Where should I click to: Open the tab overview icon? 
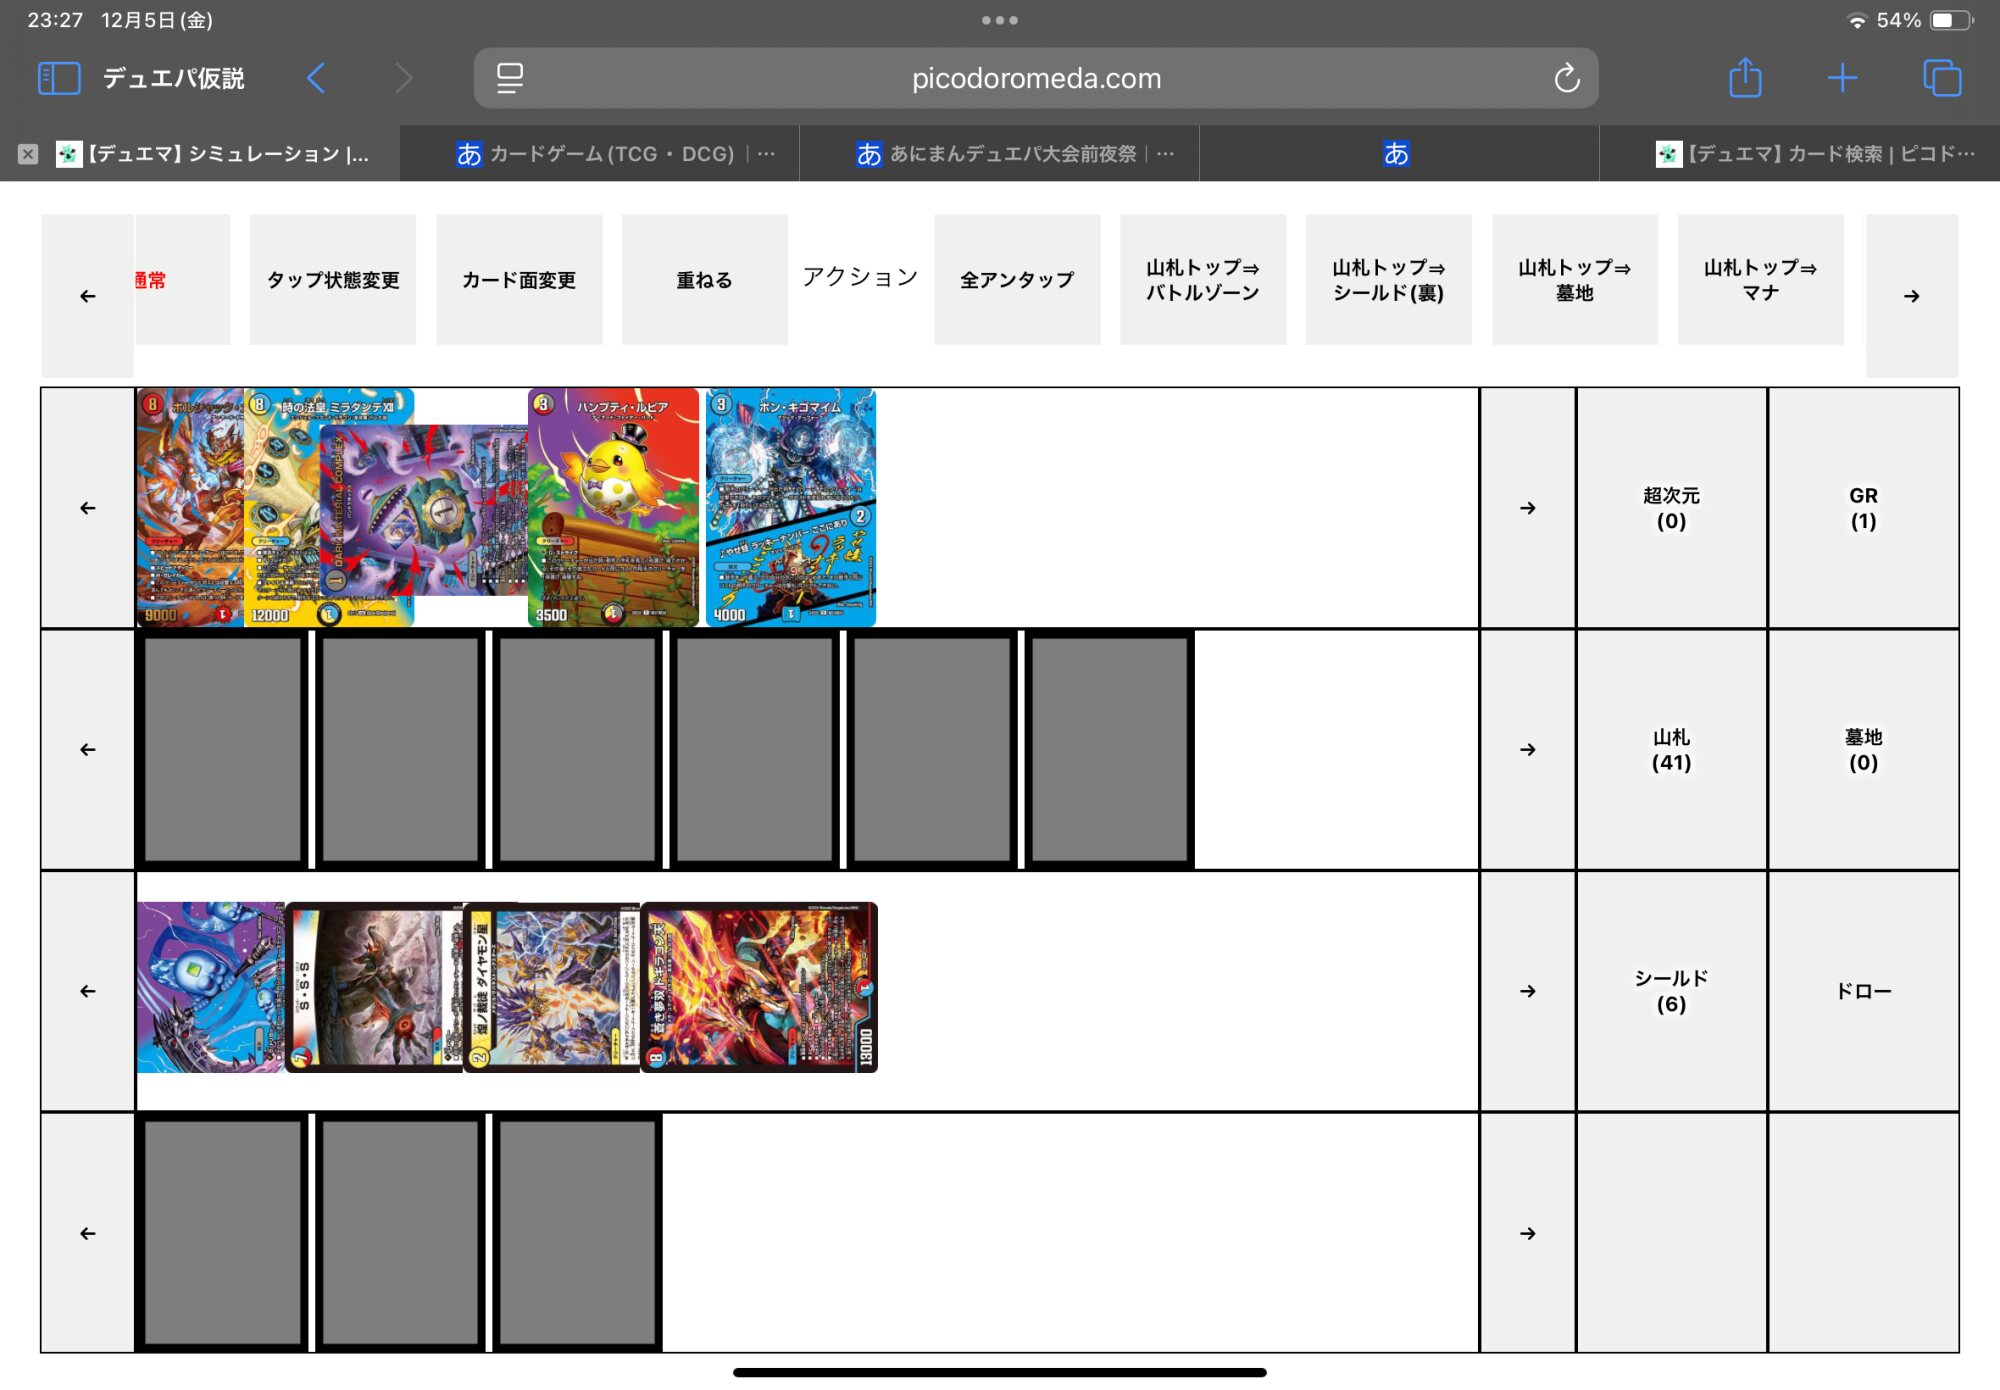click(x=1941, y=78)
